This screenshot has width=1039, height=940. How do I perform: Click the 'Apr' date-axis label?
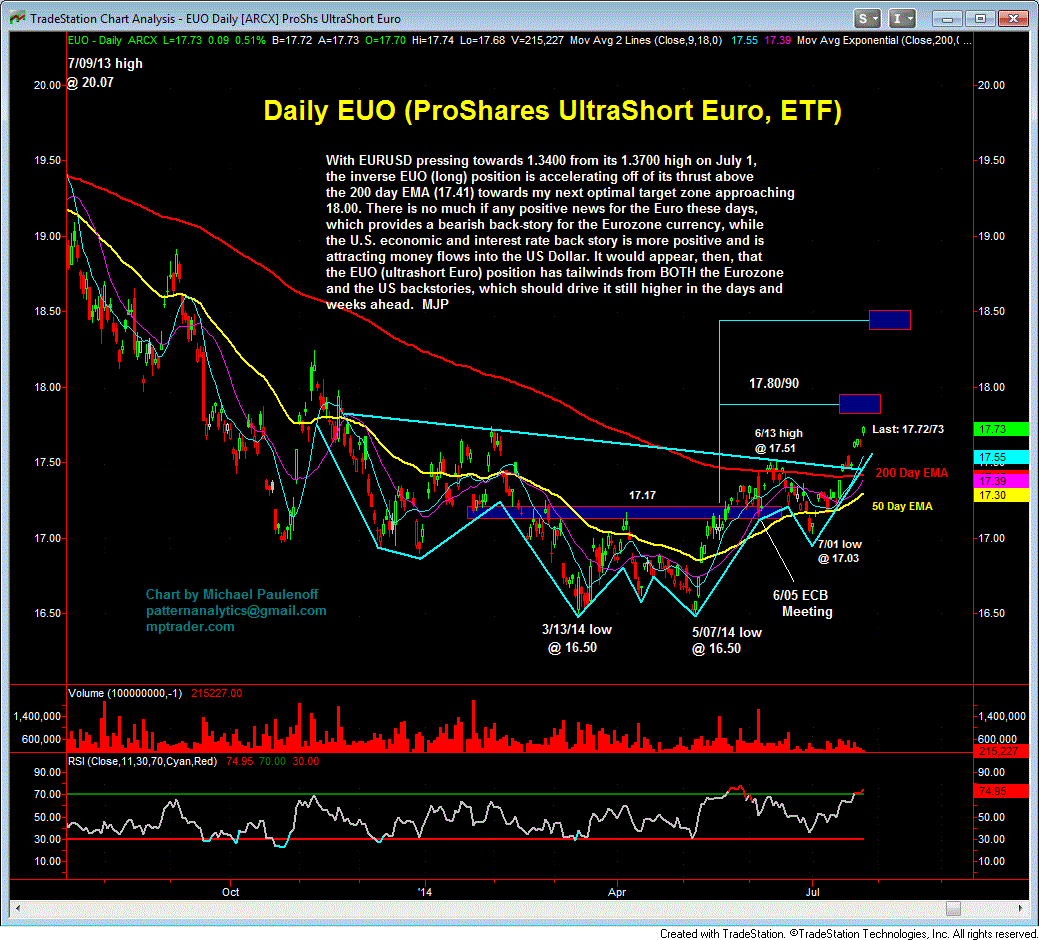(x=616, y=892)
